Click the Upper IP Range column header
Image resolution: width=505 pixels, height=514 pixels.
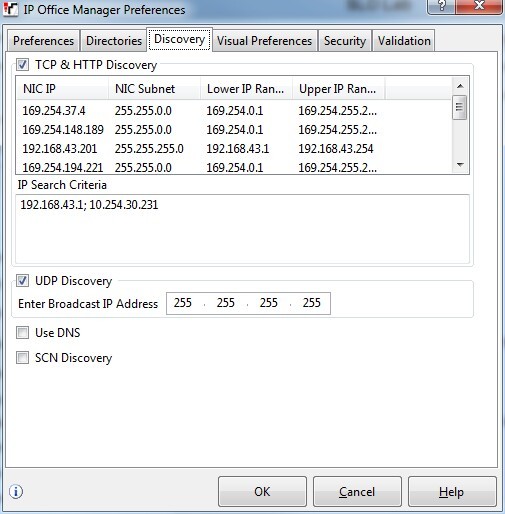click(x=338, y=89)
